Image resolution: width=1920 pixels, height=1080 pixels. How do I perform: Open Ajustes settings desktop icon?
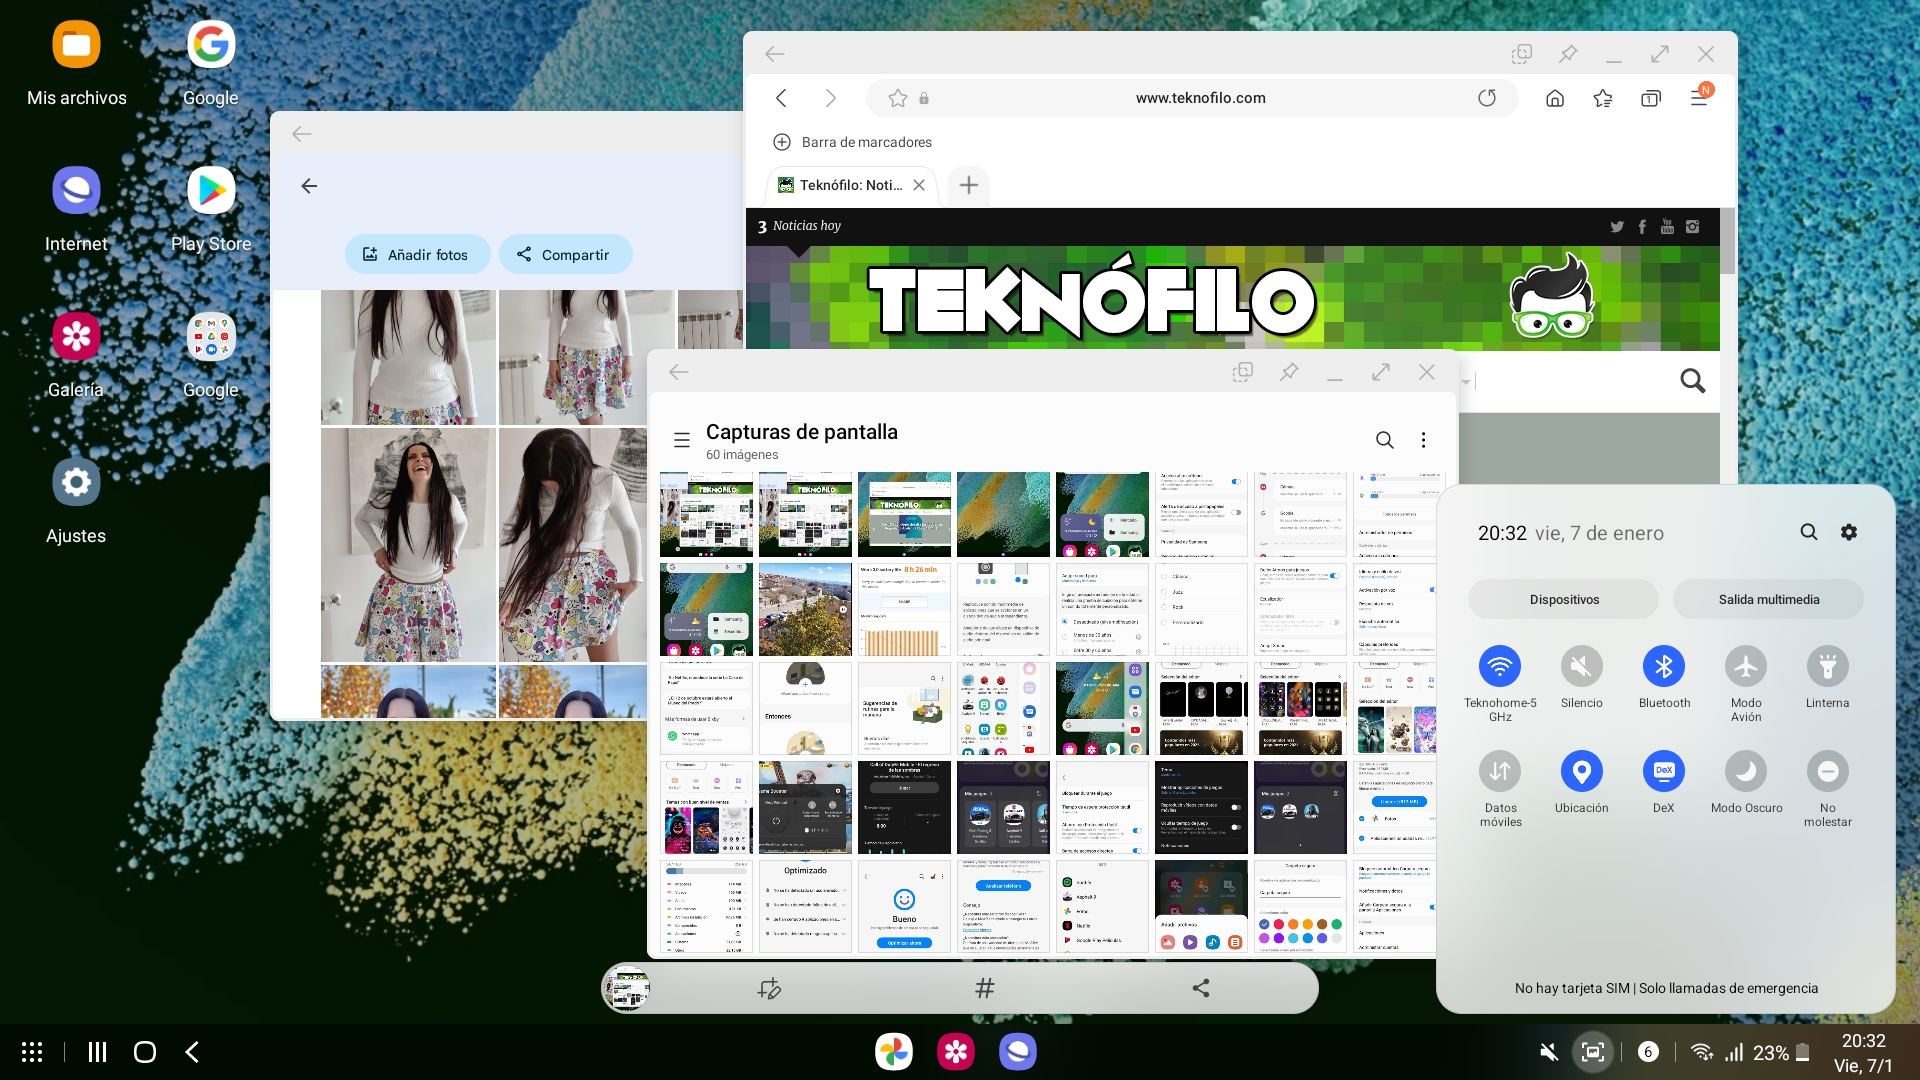(x=76, y=501)
